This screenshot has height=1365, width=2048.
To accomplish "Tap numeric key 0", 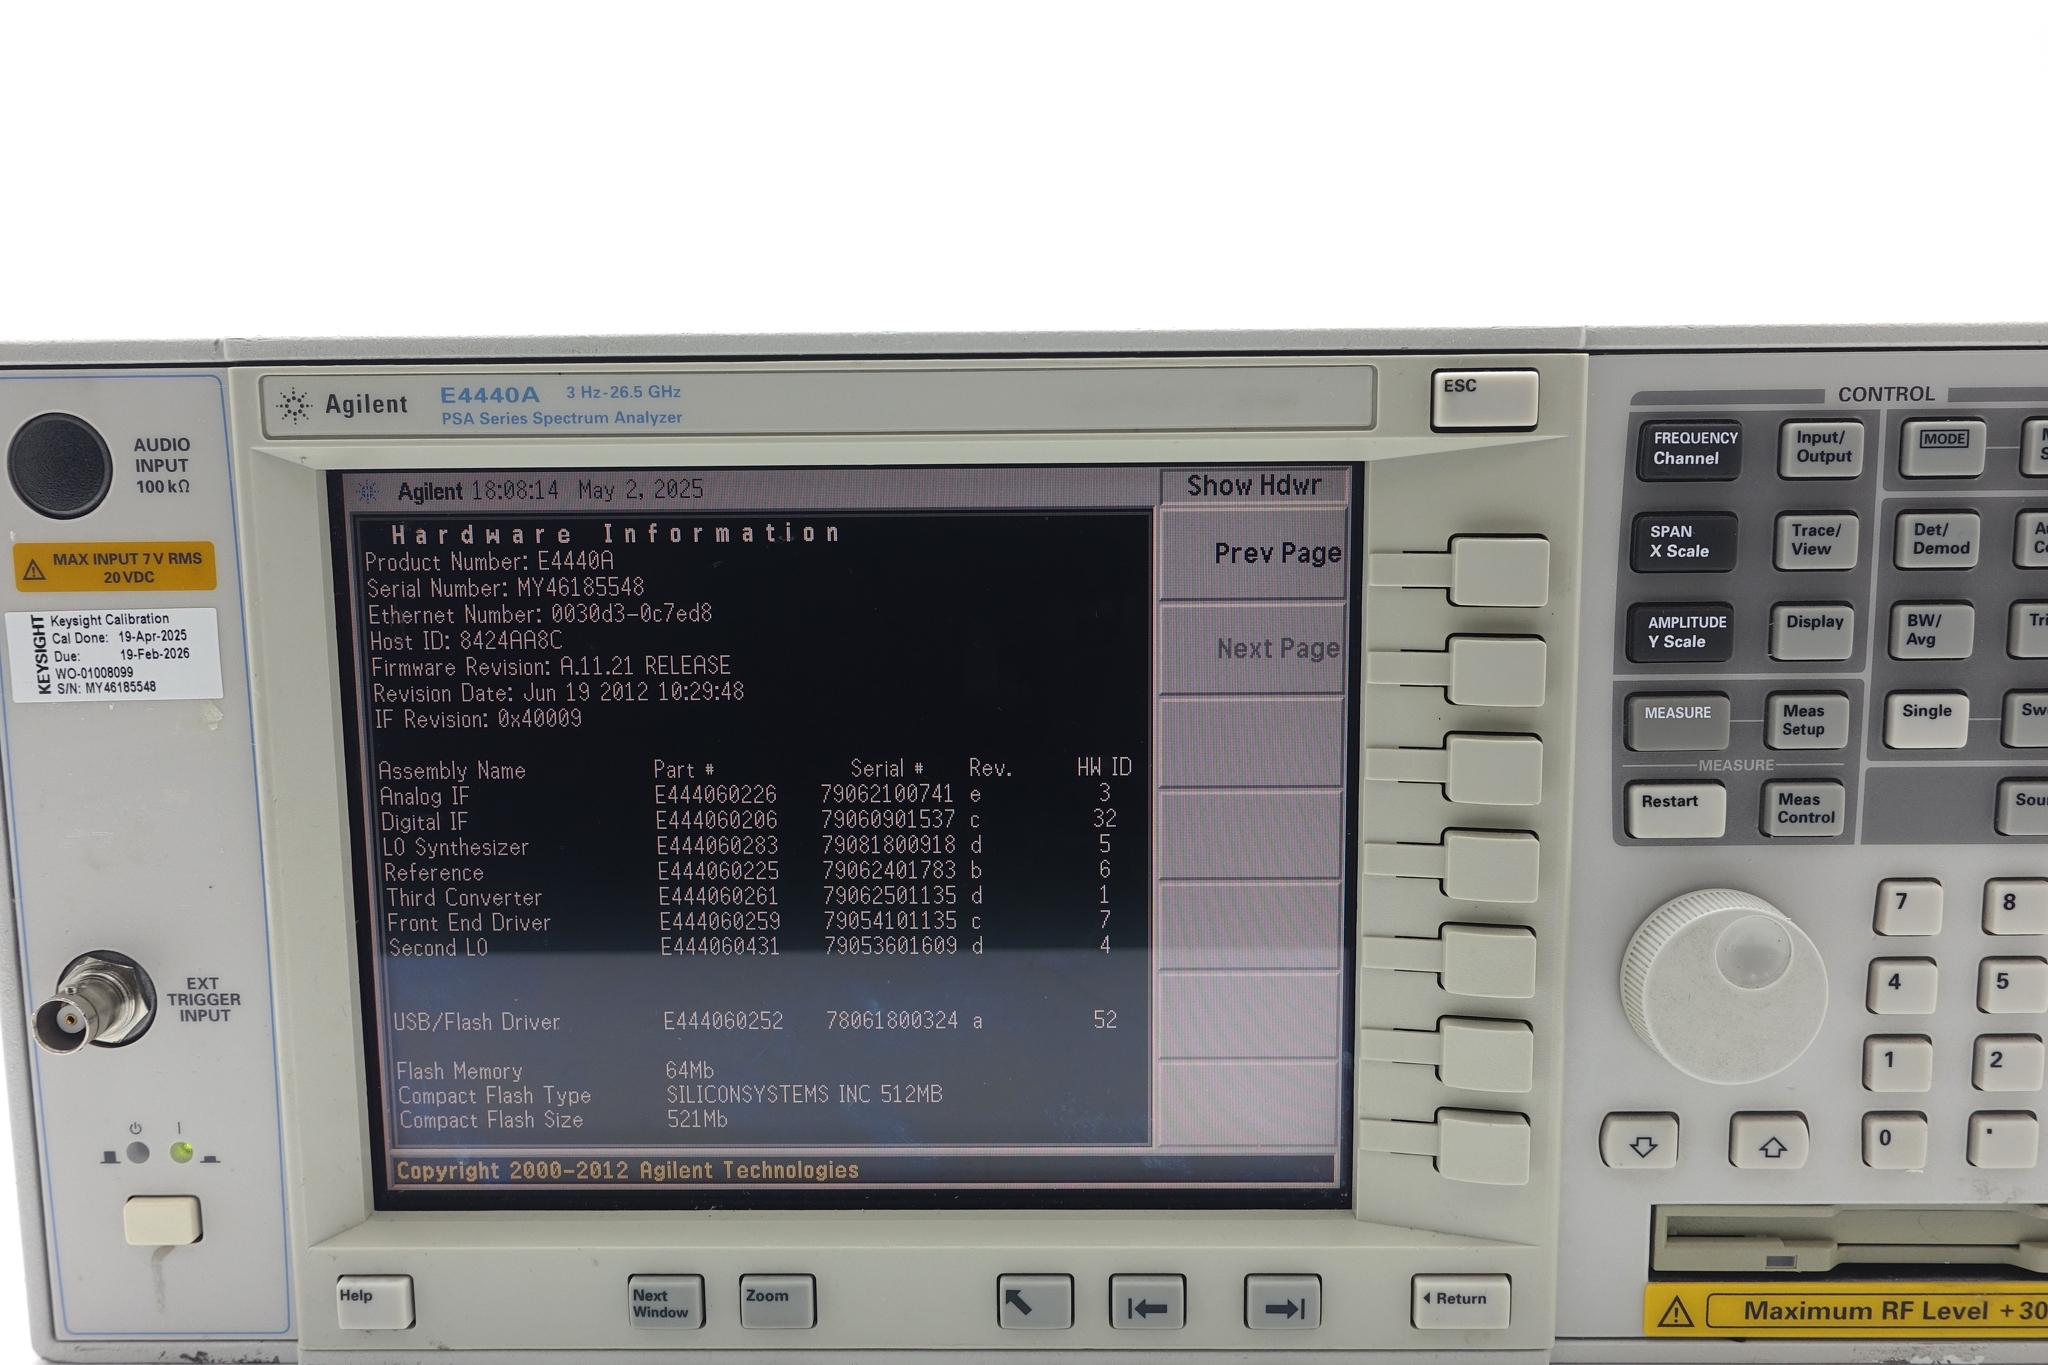I will point(1893,1141).
